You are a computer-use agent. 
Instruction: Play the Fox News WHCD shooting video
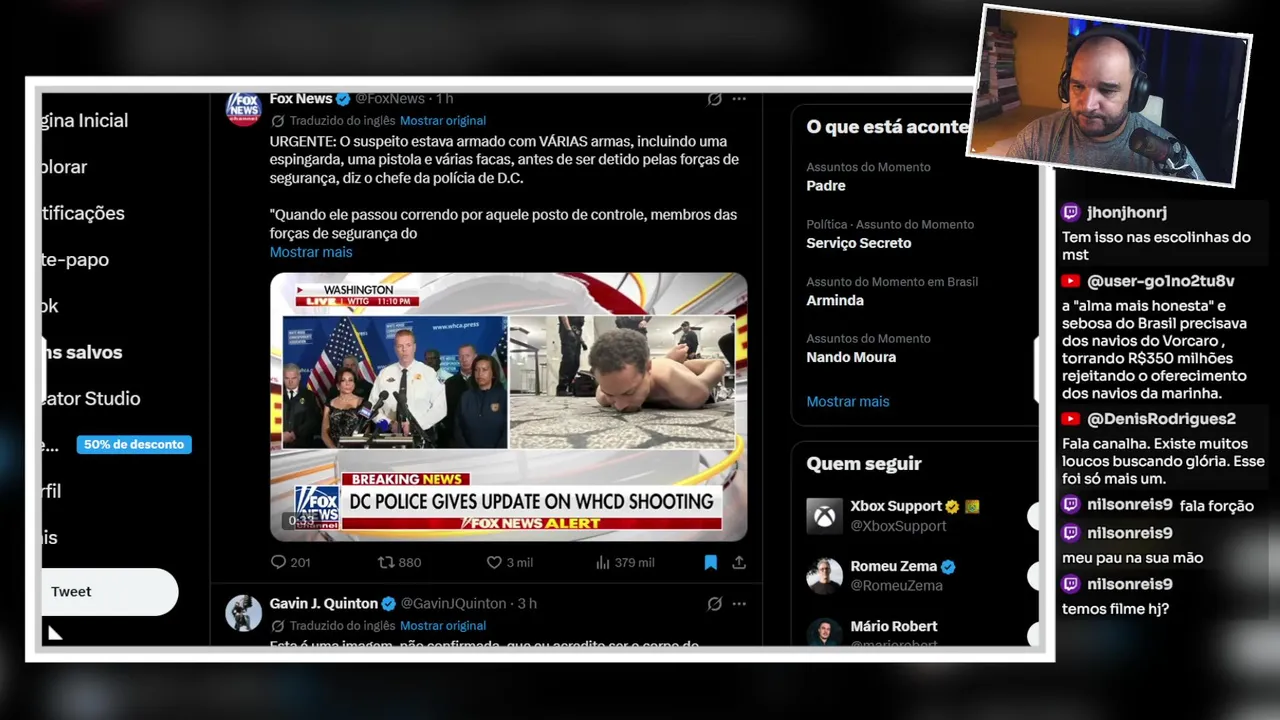(x=508, y=406)
